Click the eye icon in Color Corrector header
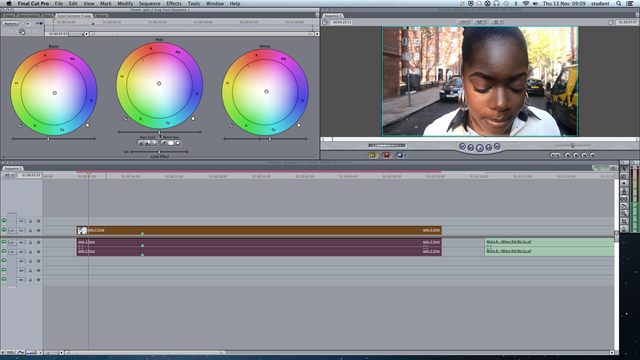Viewport: 640px width, 360px height. pos(40,23)
